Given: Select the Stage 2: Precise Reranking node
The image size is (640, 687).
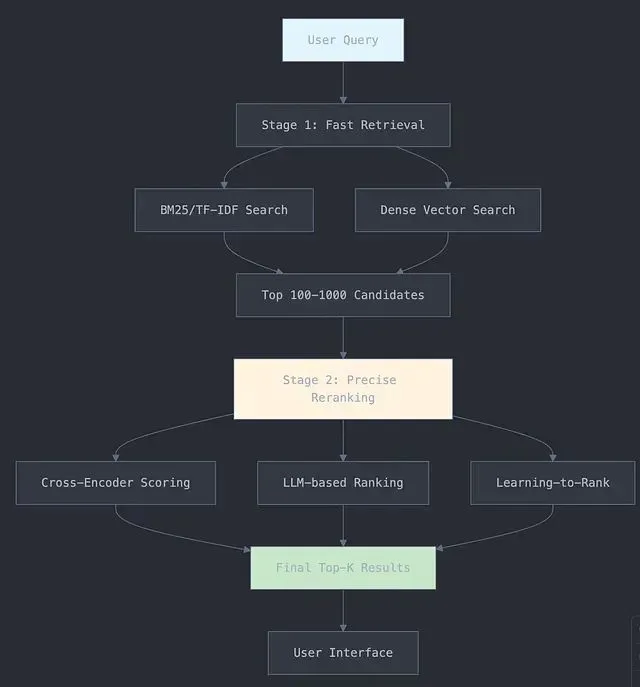Looking at the screenshot, I should 343,388.
